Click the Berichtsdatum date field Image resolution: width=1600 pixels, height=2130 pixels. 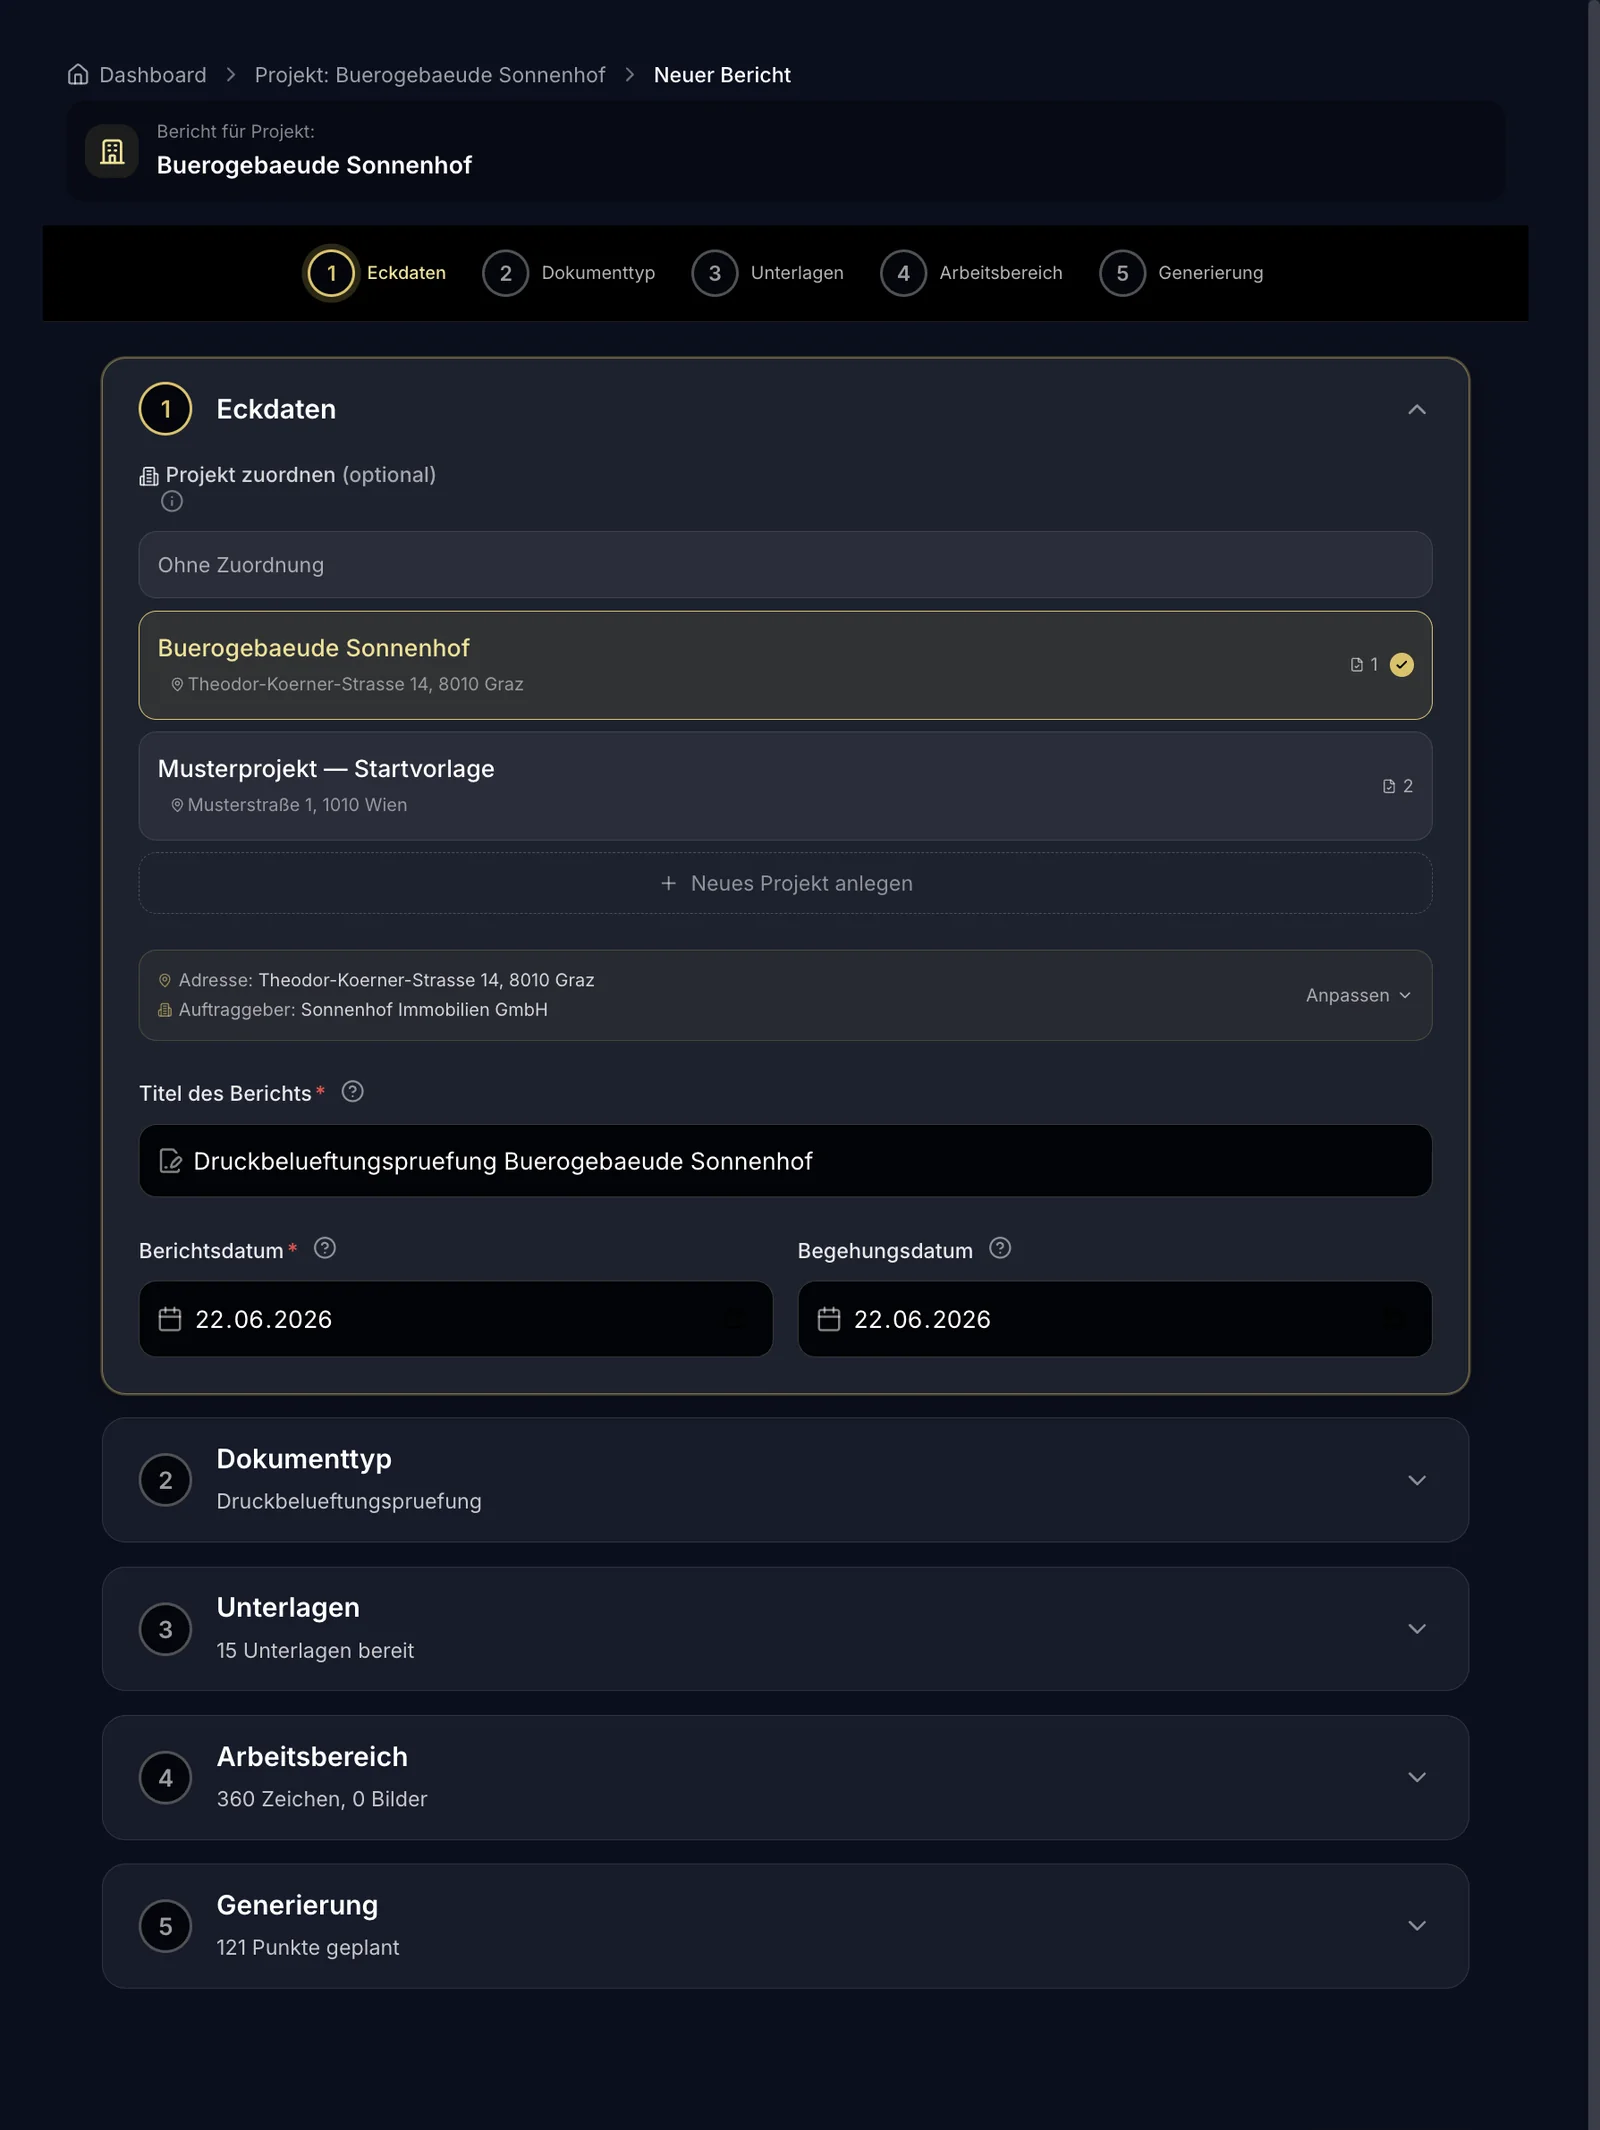tap(456, 1319)
